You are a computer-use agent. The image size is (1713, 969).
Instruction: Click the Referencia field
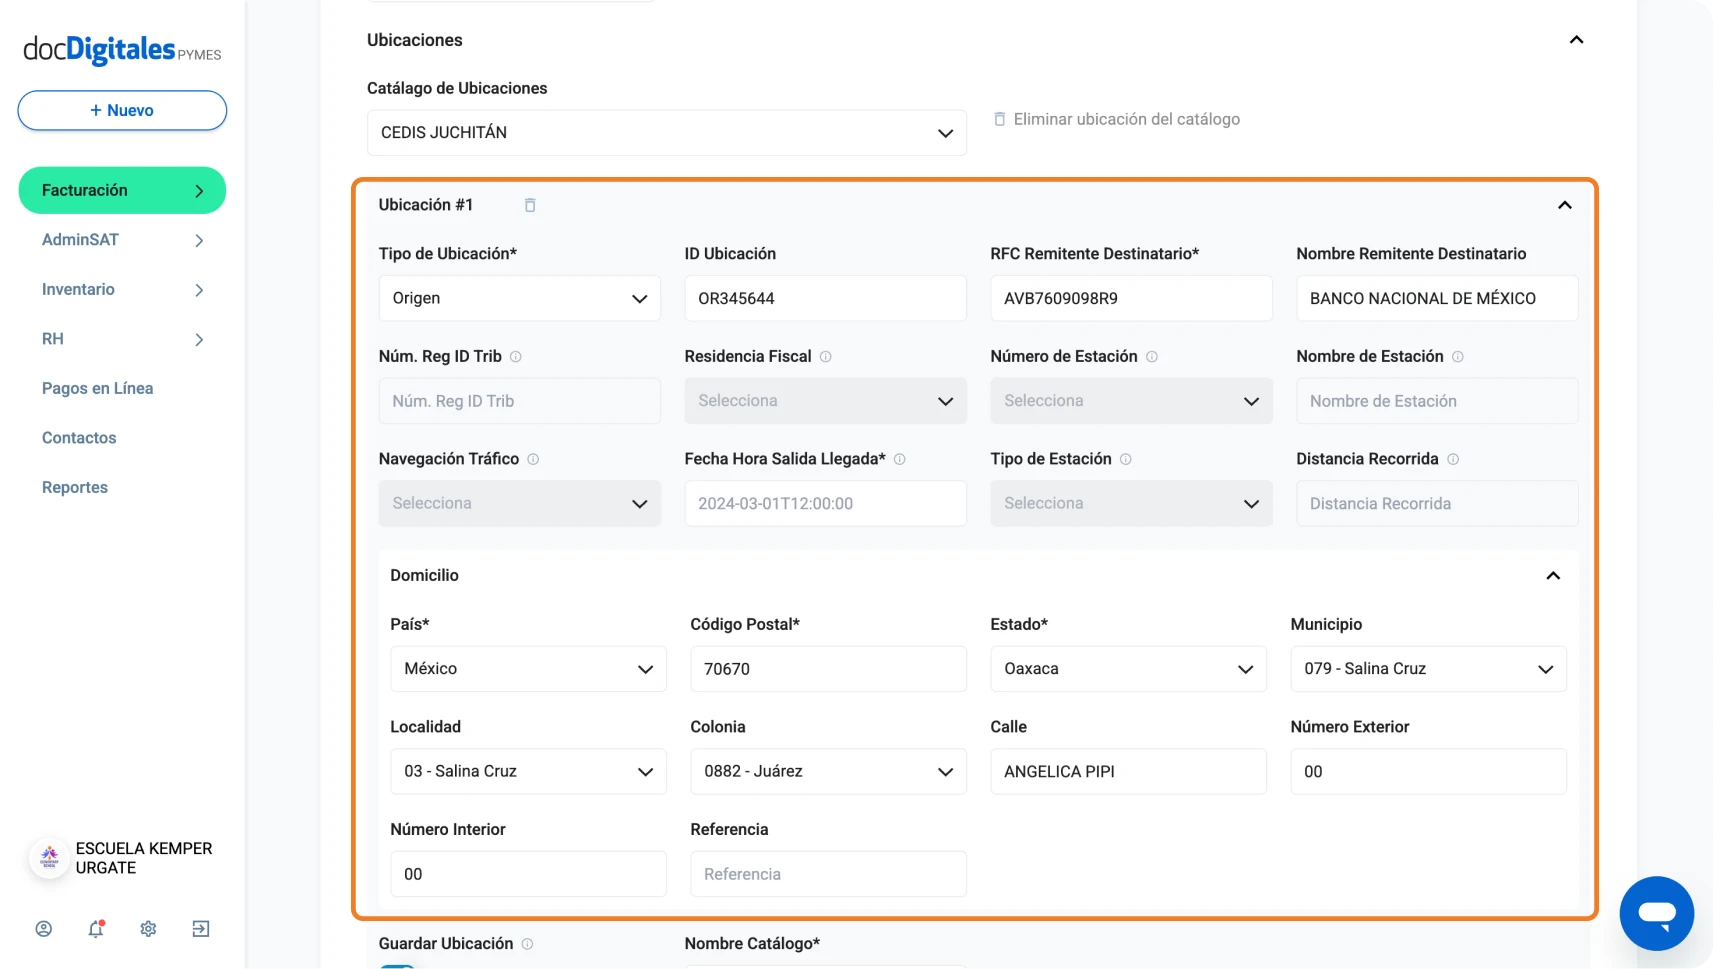[x=829, y=875]
